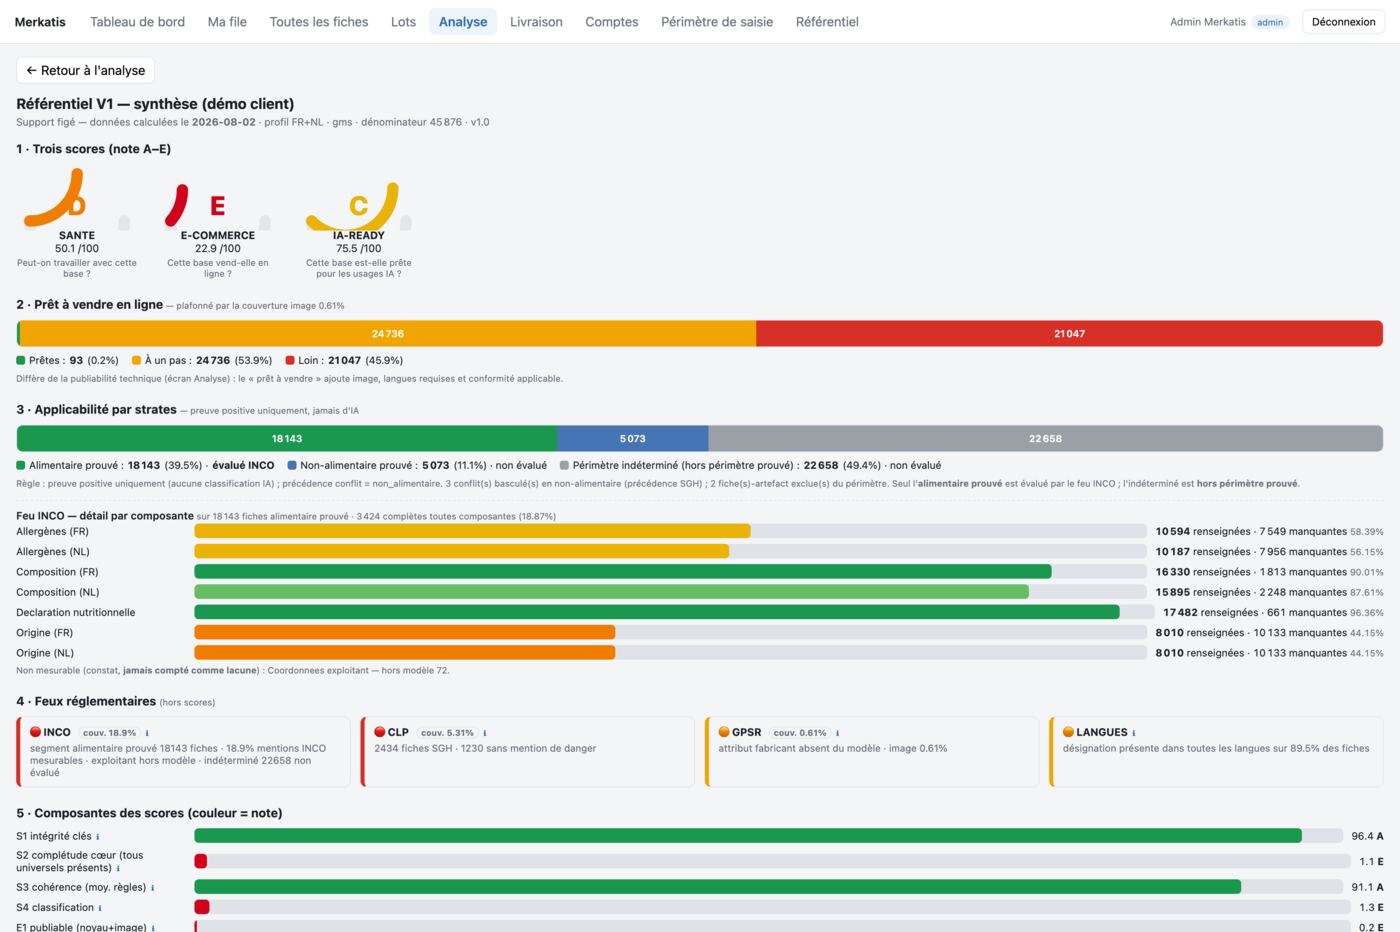
Task: Click the info icon beside S4 classification
Action: 100,908
